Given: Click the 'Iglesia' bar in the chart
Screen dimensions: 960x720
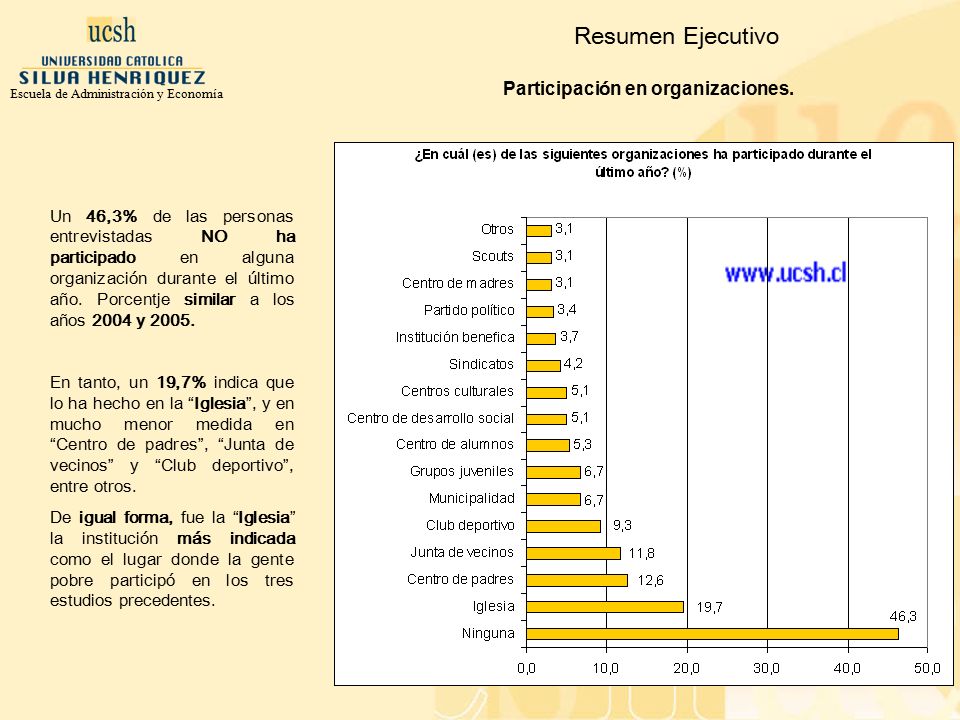Looking at the screenshot, I should pos(605,607).
